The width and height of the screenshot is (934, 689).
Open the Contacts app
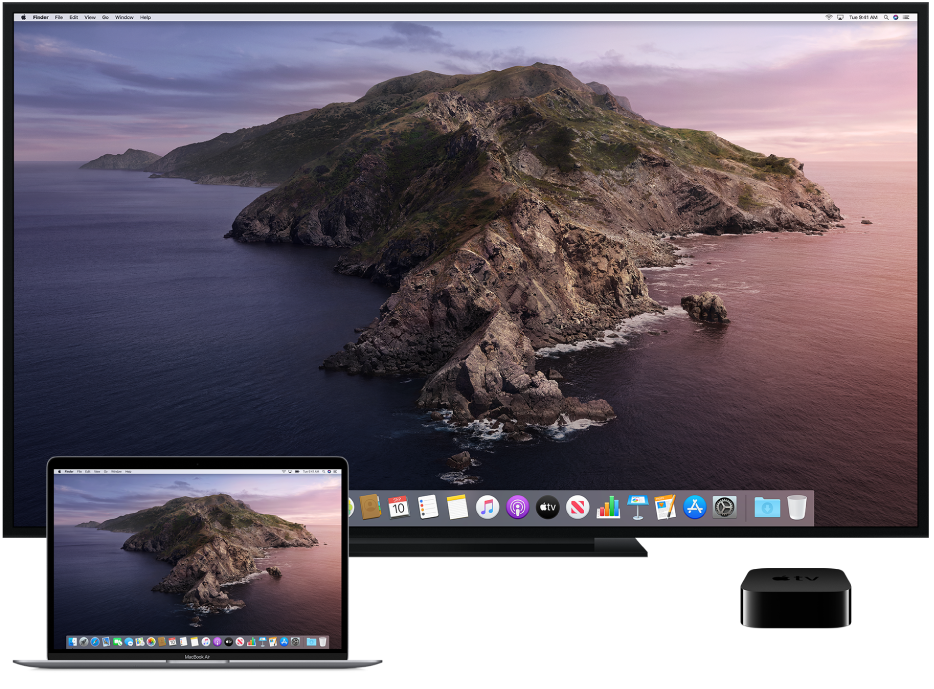pos(372,507)
